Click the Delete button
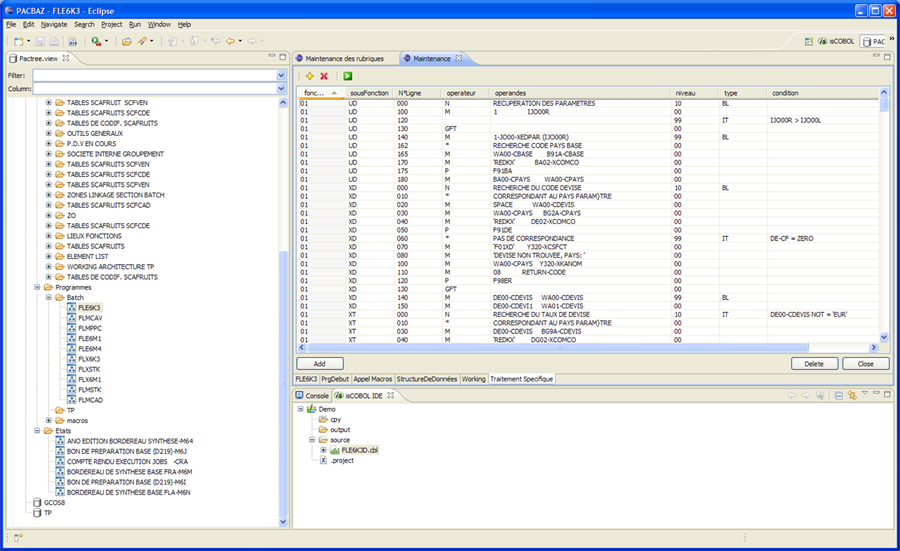Image resolution: width=900 pixels, height=551 pixels. click(814, 363)
